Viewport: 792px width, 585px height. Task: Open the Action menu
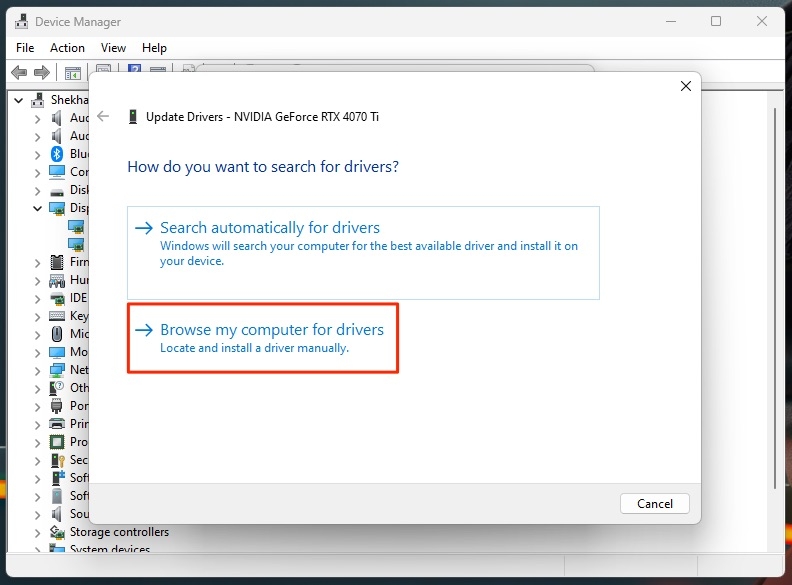pyautogui.click(x=67, y=48)
